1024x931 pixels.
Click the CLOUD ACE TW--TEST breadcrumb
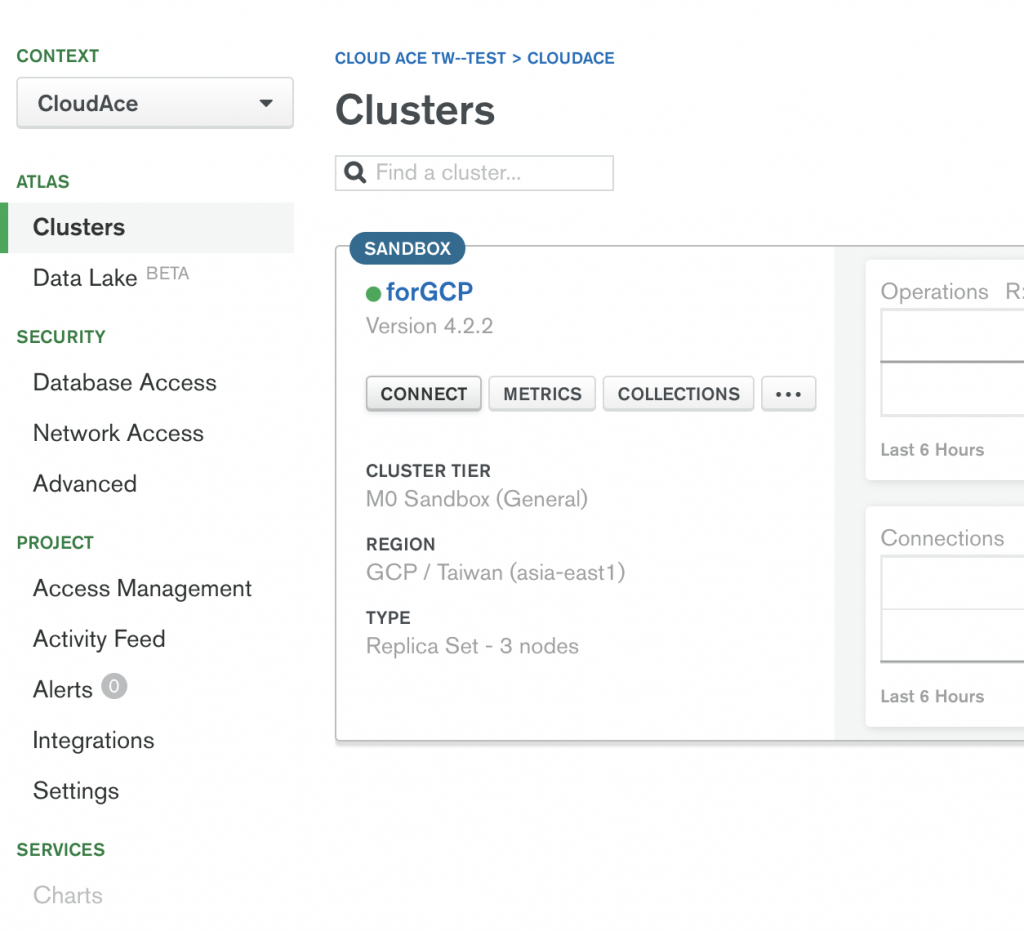coord(421,58)
